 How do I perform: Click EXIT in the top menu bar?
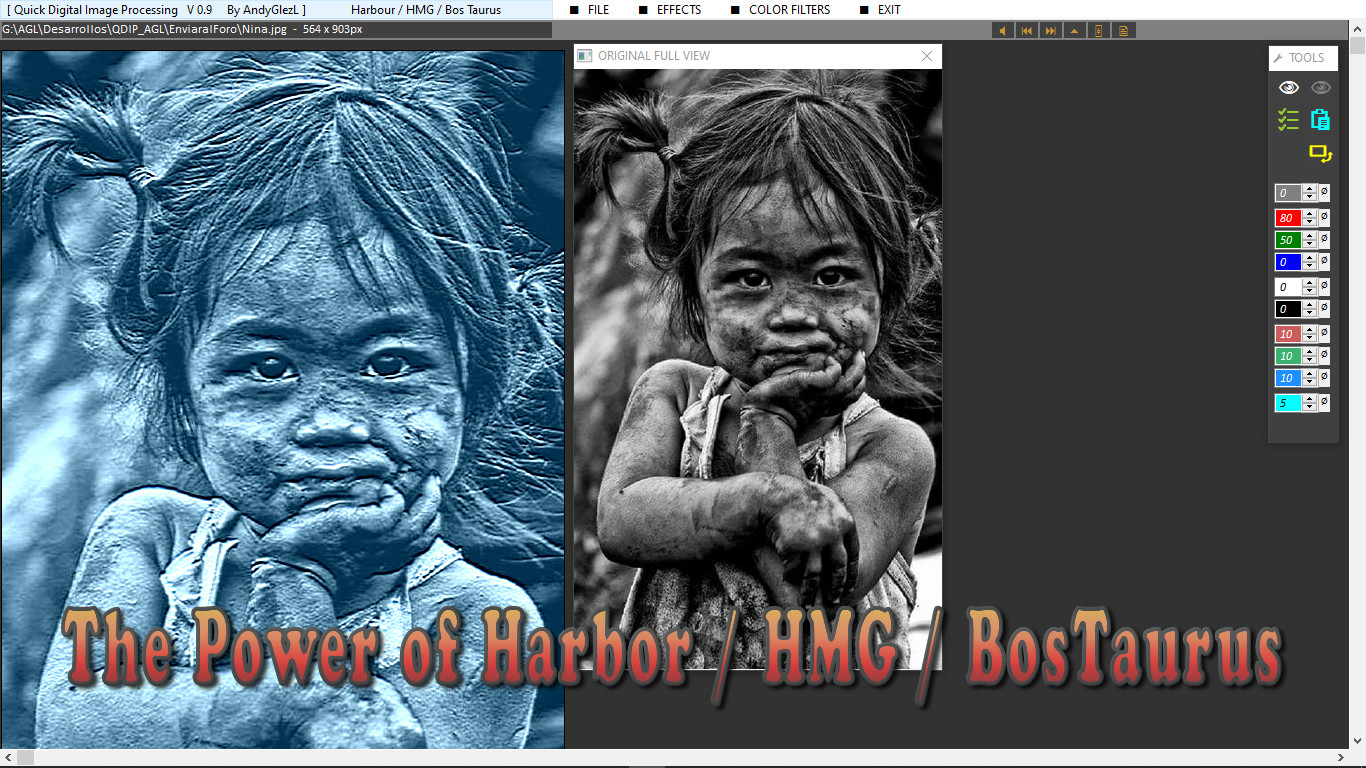[889, 10]
